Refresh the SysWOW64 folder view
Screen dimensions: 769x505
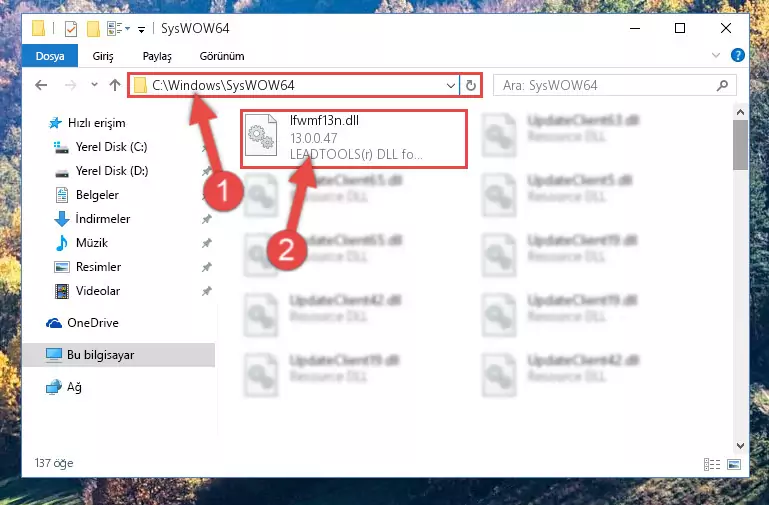[470, 86]
